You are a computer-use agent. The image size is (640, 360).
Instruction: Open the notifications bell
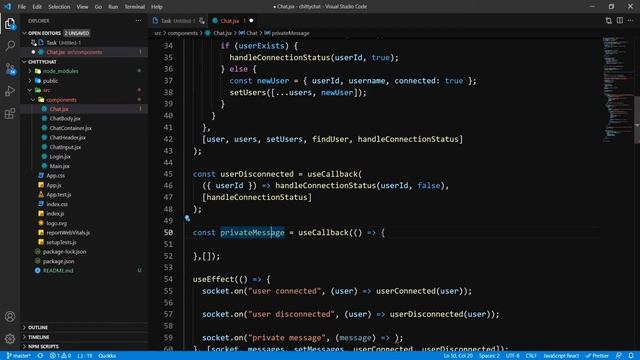point(631,356)
